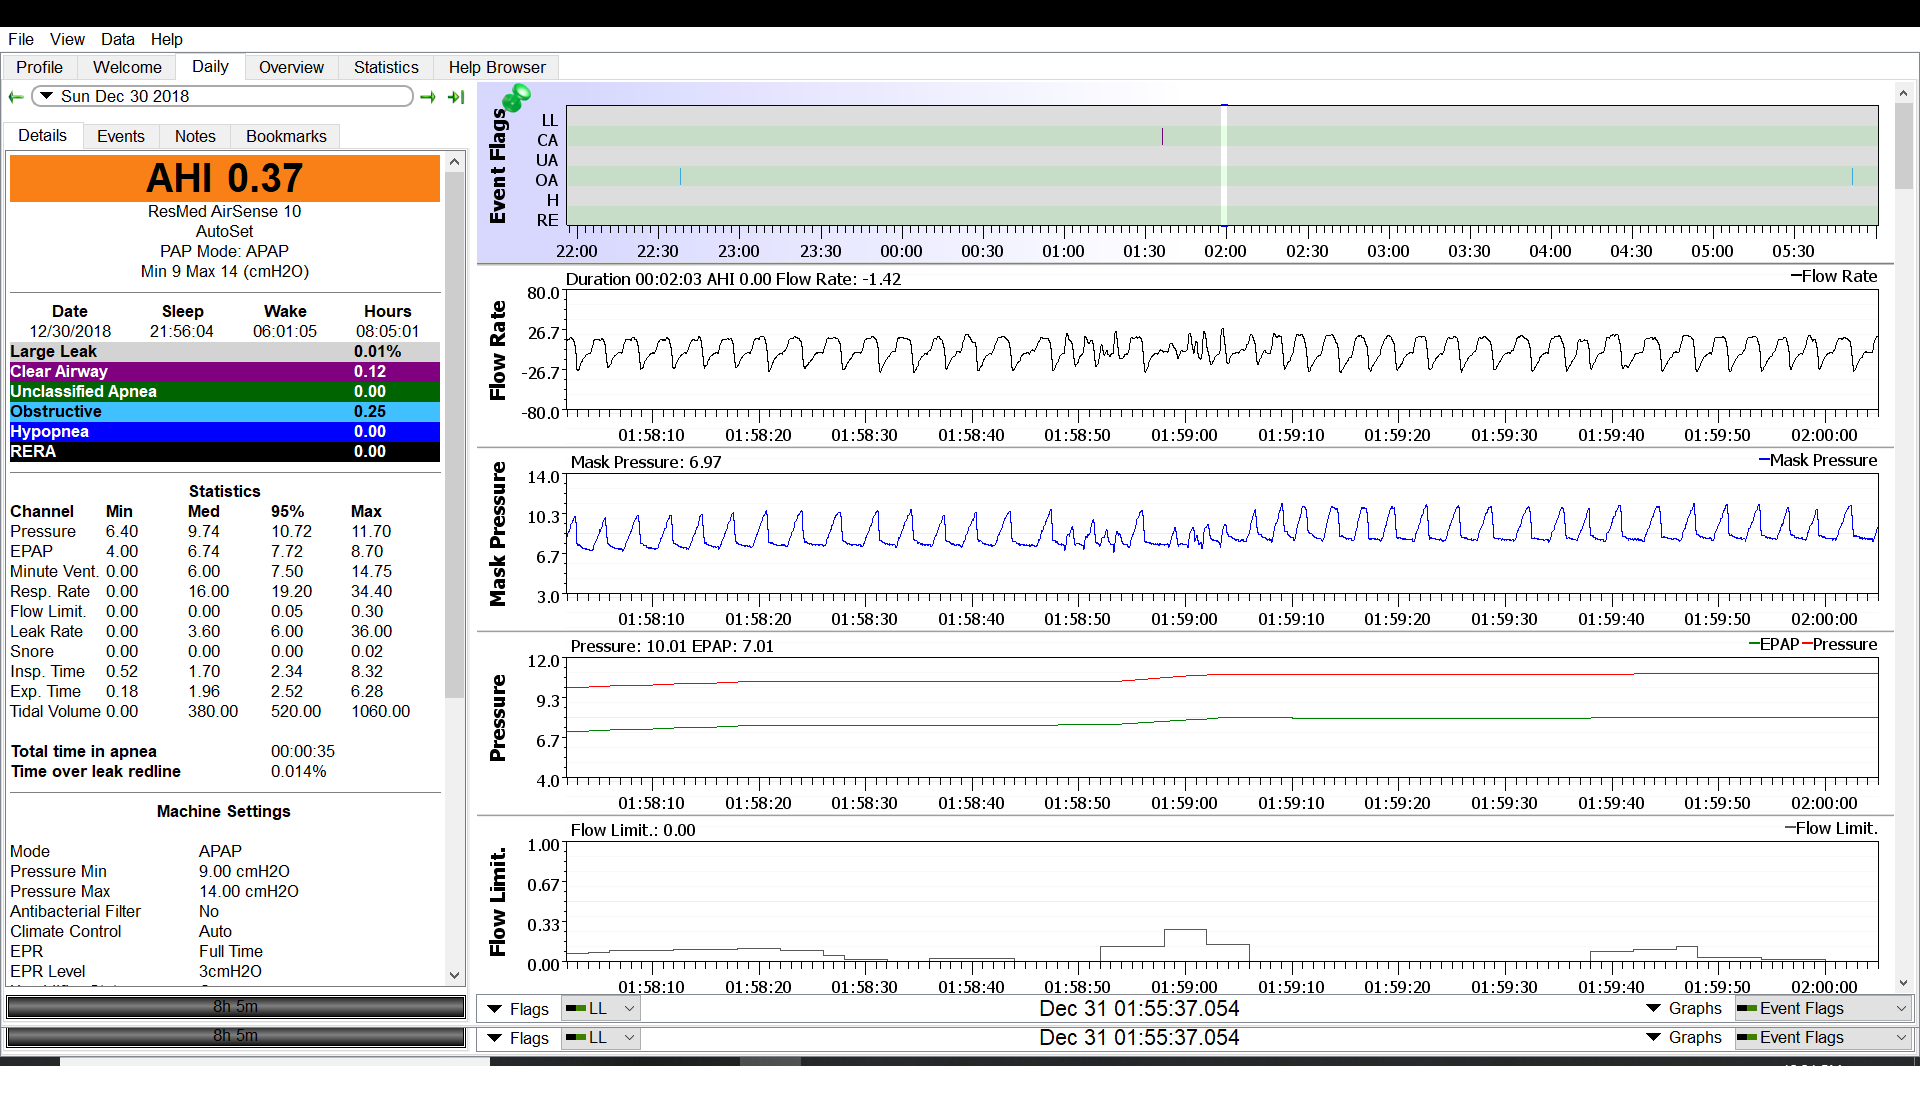Open the Statistics tab
Viewport: 1920px width, 1107px height.
(386, 67)
